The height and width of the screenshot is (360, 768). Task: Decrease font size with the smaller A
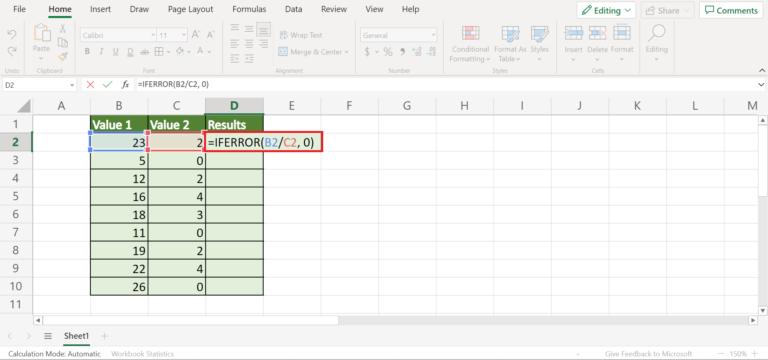tap(211, 35)
